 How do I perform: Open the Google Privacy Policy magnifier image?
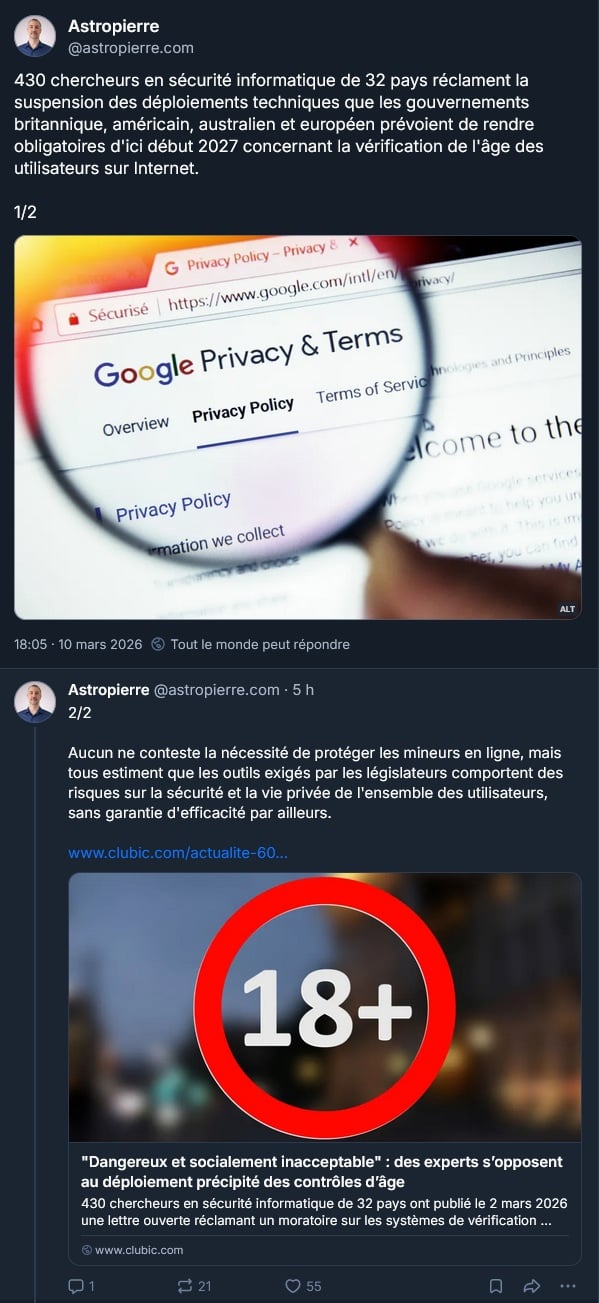298,428
